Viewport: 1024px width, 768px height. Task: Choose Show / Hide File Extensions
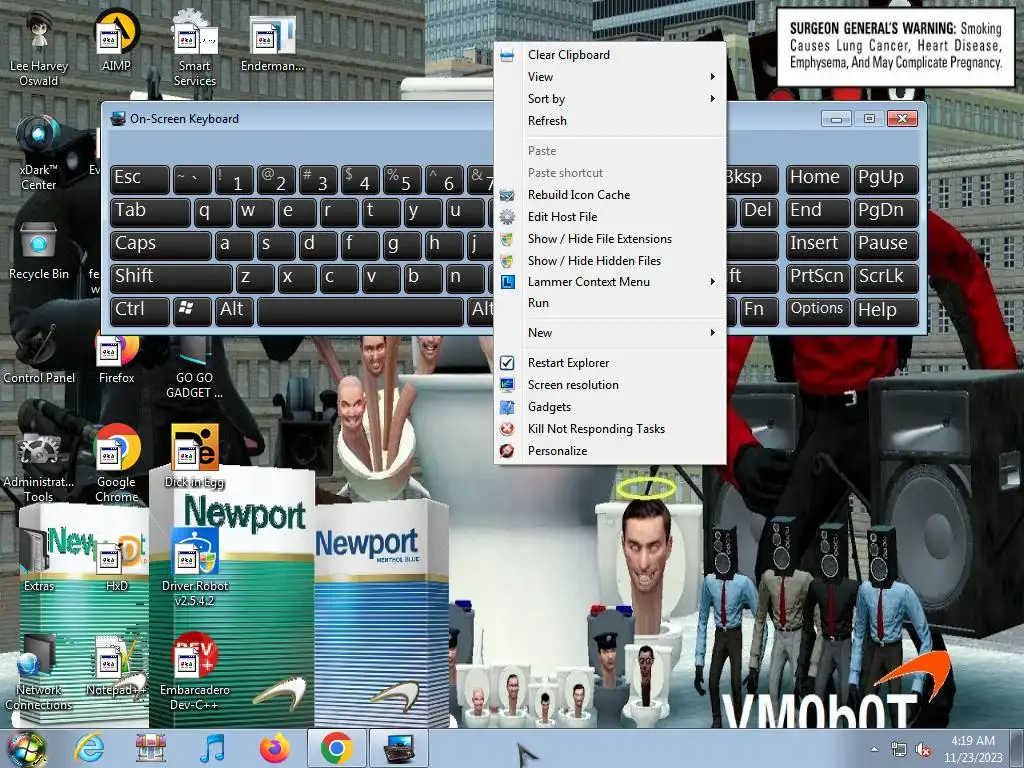(611, 239)
